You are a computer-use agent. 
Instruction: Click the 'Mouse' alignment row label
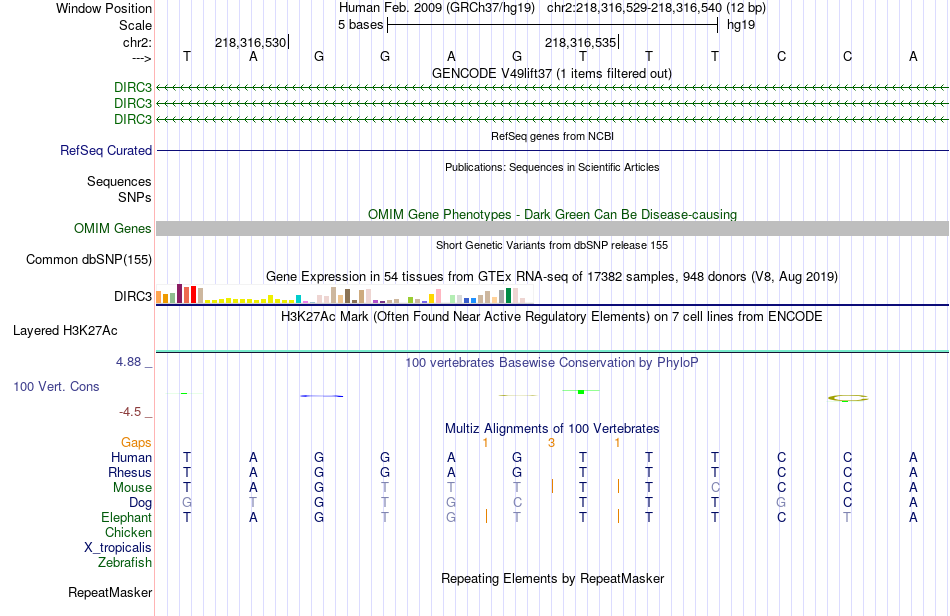[132, 488]
